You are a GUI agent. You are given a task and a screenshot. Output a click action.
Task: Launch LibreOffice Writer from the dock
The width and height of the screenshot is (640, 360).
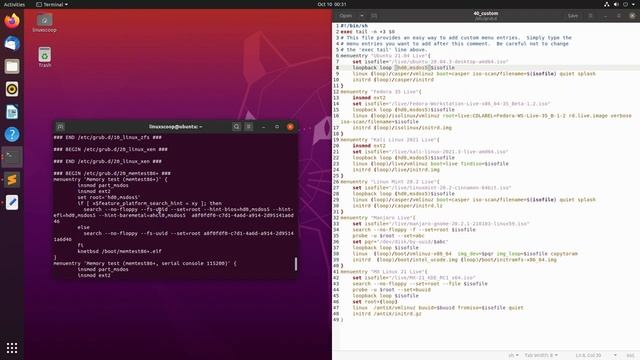point(12,112)
